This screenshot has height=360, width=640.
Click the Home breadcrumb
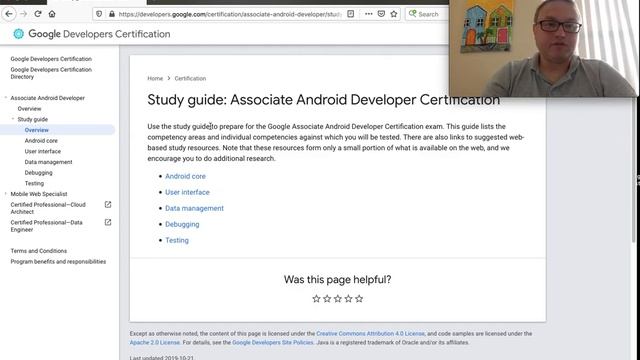coord(155,78)
